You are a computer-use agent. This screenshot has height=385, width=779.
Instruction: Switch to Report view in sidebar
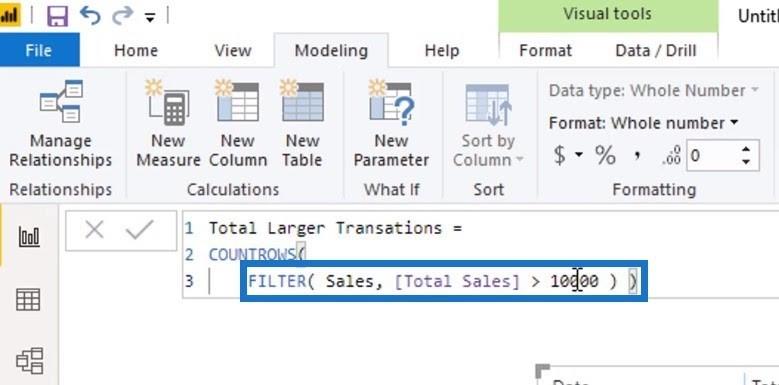click(x=29, y=236)
